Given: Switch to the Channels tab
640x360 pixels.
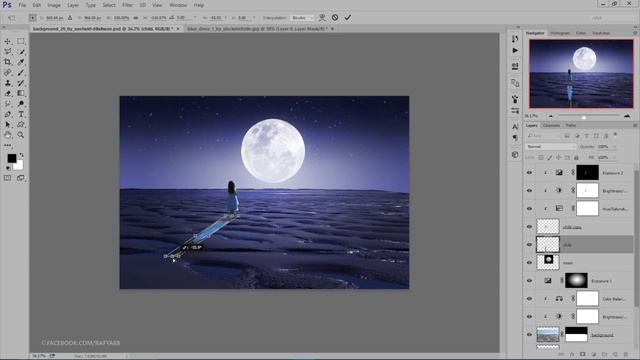Looking at the screenshot, I should click(x=551, y=125).
